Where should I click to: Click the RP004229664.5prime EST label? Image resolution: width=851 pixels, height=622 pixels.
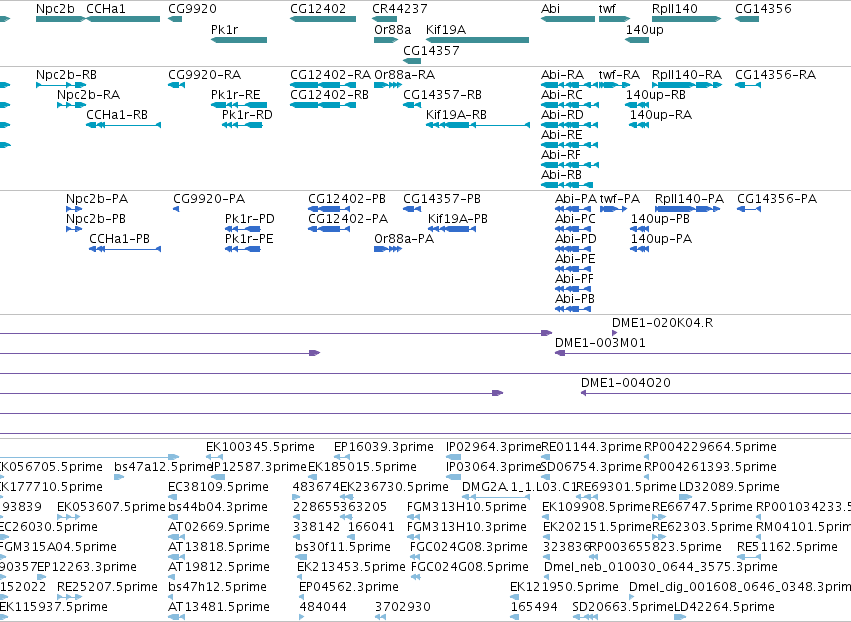tap(710, 447)
